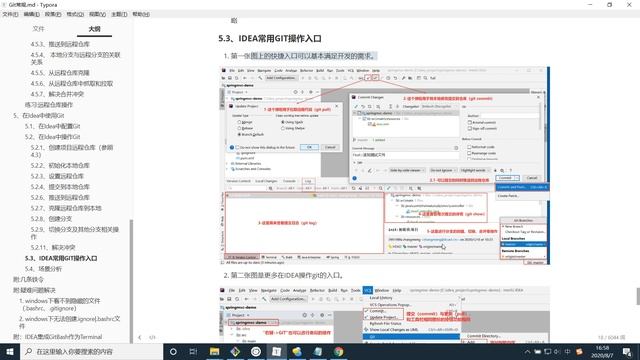Click outline item 5.2.3 设置远程仓库
This screenshot has height=360, width=640.
click(x=57, y=176)
